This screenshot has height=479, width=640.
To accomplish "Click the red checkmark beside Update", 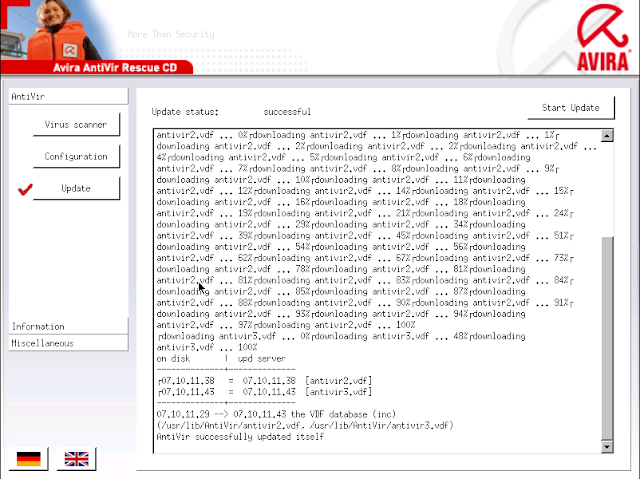I will click(25, 189).
